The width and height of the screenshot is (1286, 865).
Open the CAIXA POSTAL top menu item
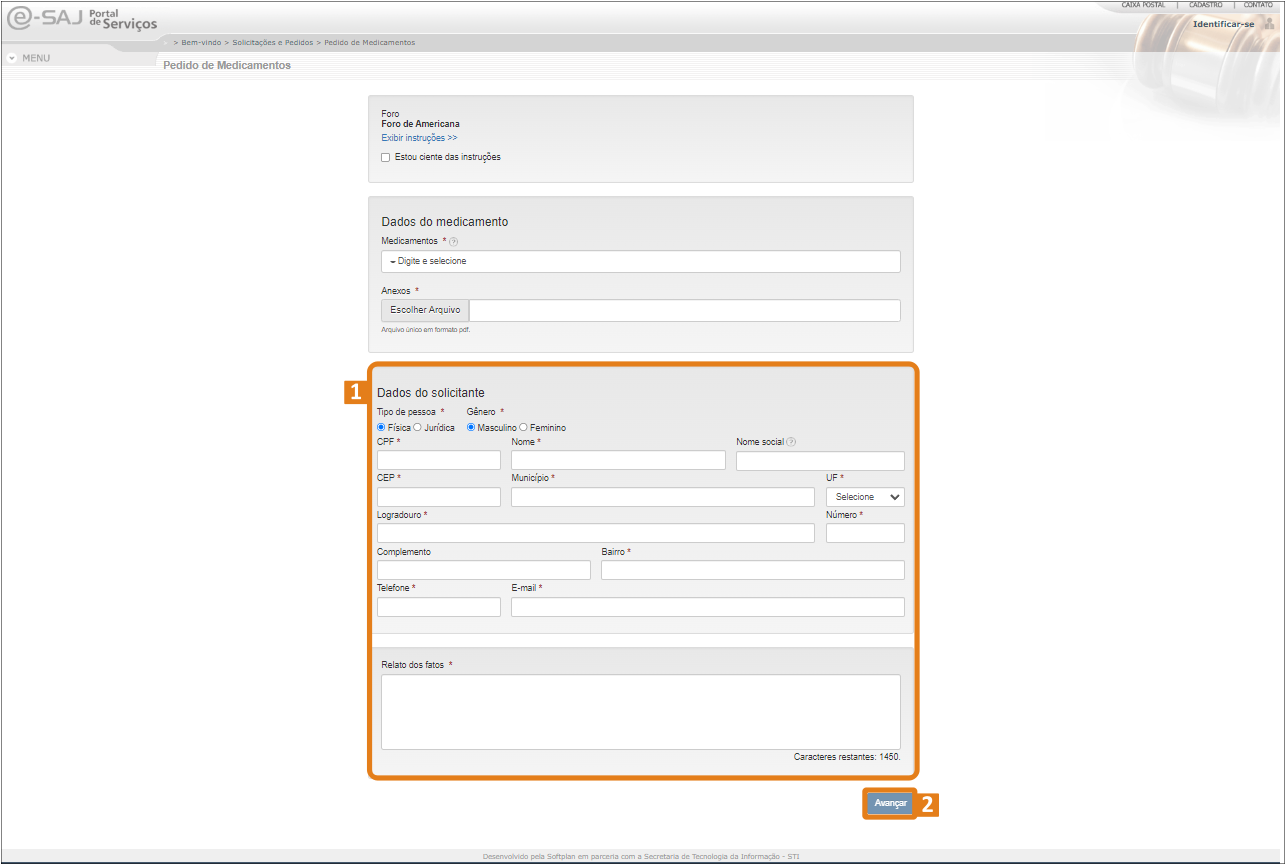pos(1143,5)
